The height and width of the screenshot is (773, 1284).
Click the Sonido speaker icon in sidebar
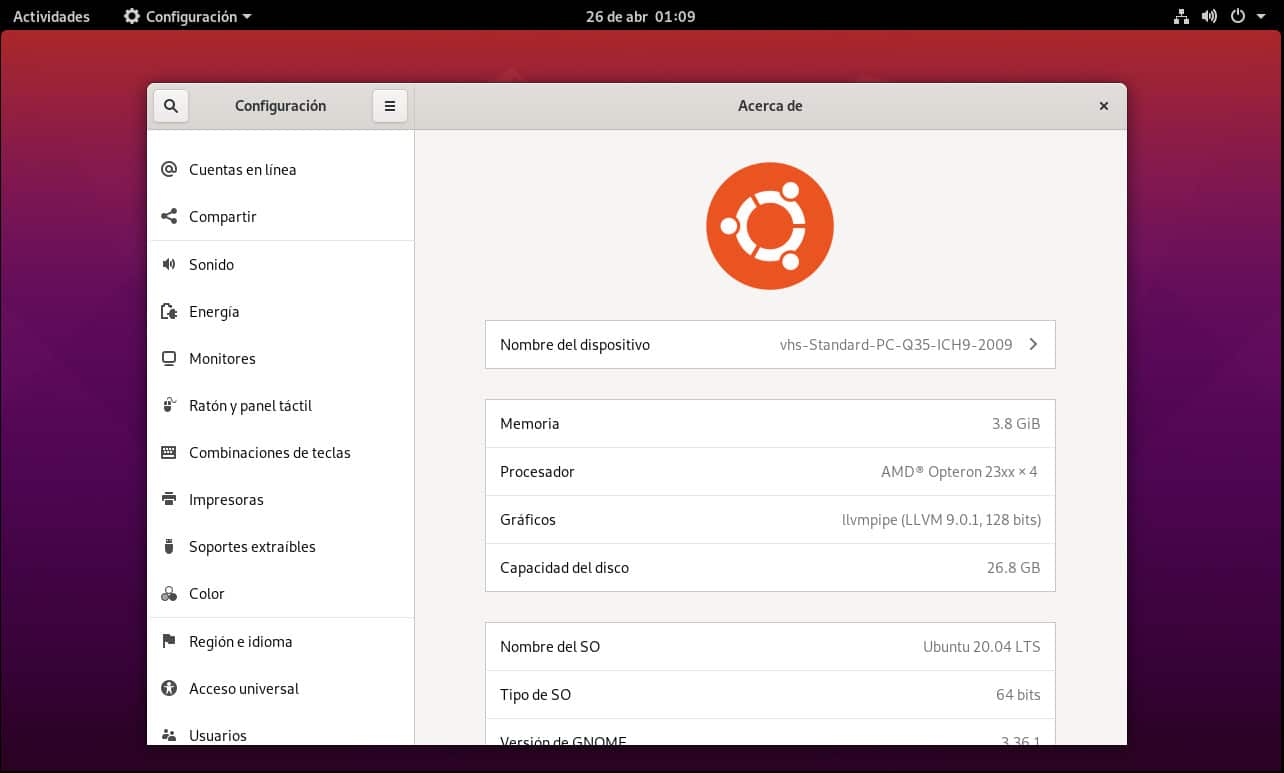click(169, 265)
